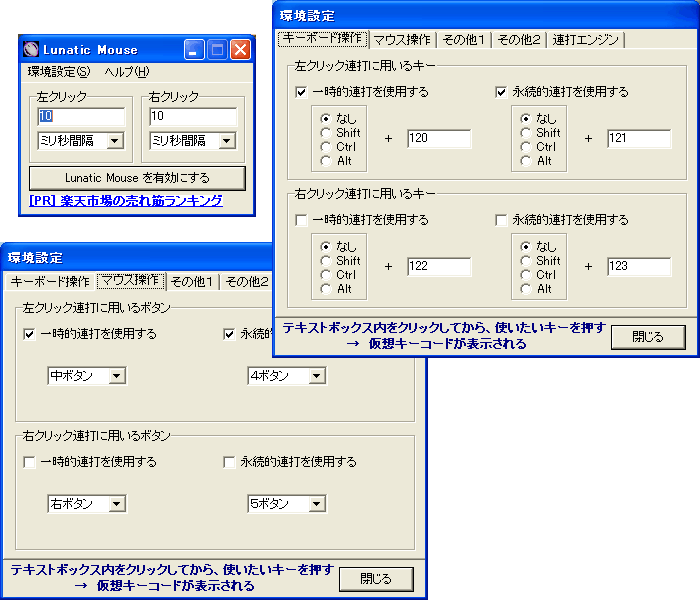Expand the 左クリック ミリ秒間隔 dropdown
The width and height of the screenshot is (700, 600).
pos(114,141)
